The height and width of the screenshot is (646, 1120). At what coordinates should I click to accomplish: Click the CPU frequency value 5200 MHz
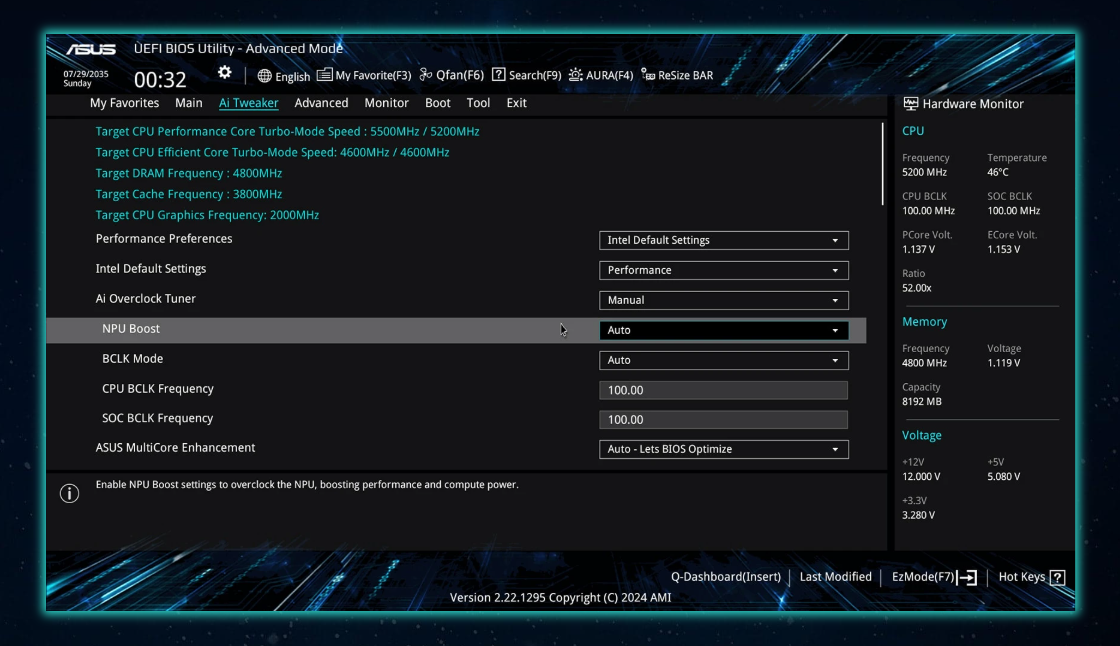[924, 172]
